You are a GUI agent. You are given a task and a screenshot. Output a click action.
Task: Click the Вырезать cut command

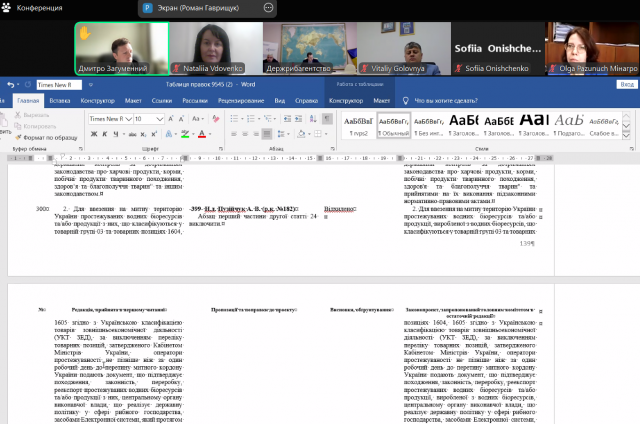[x=32, y=115]
